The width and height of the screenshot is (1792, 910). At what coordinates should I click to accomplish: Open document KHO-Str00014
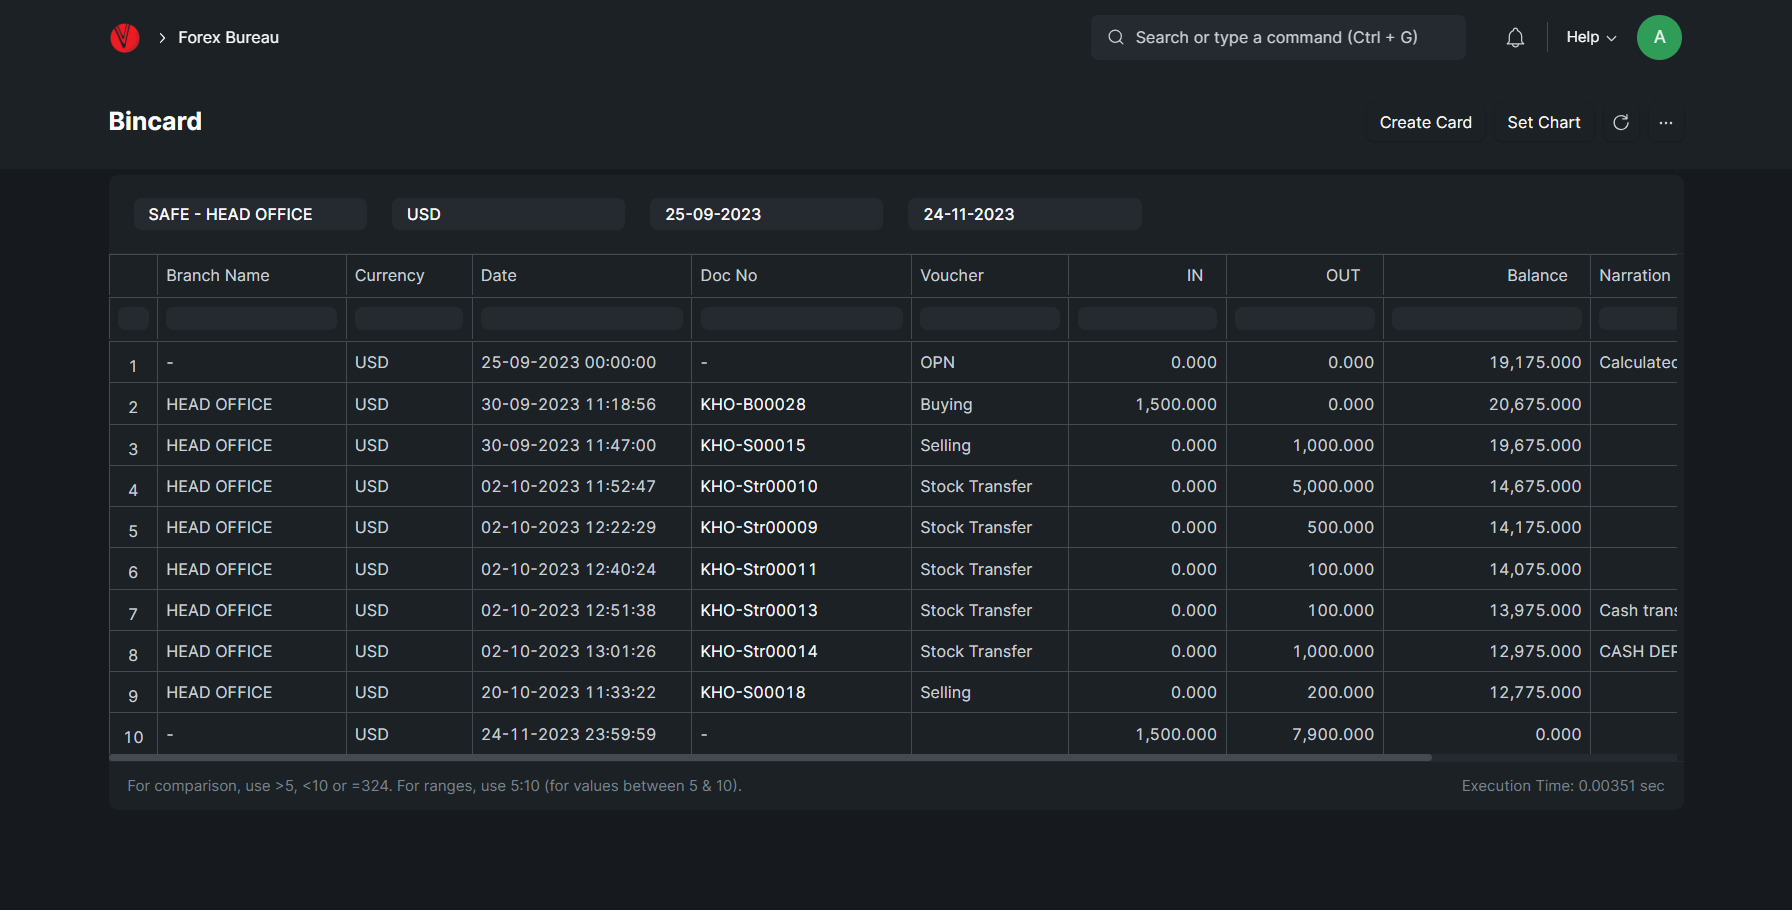click(759, 651)
